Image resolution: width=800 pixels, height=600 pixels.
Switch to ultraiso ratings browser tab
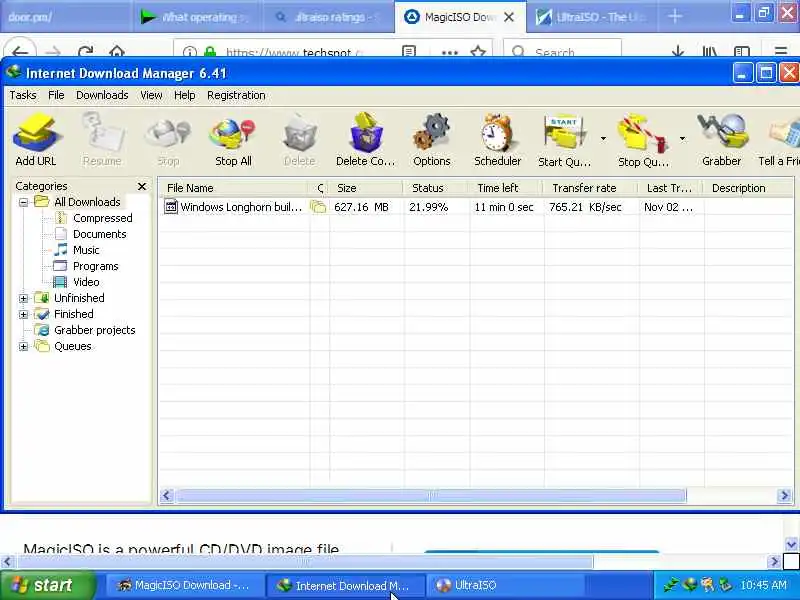[x=329, y=17]
